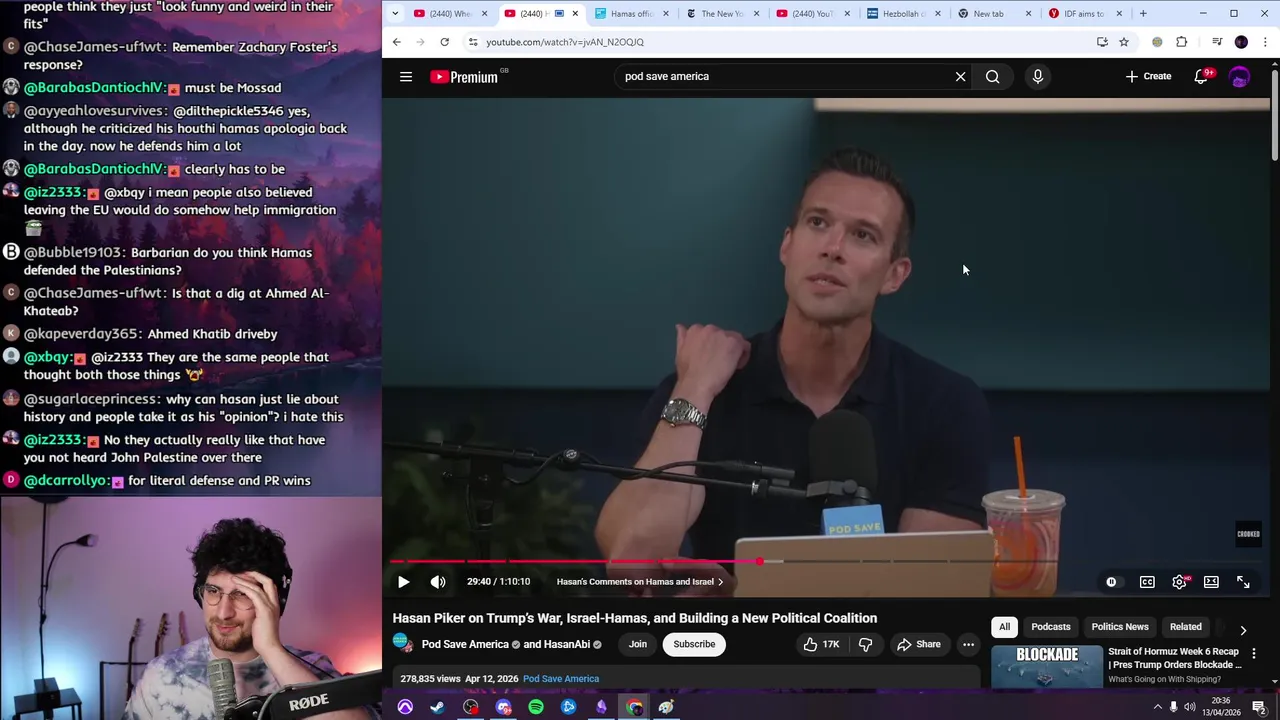This screenshot has height=720, width=1280.
Task: Switch to theater mode
Action: pos(1211,582)
